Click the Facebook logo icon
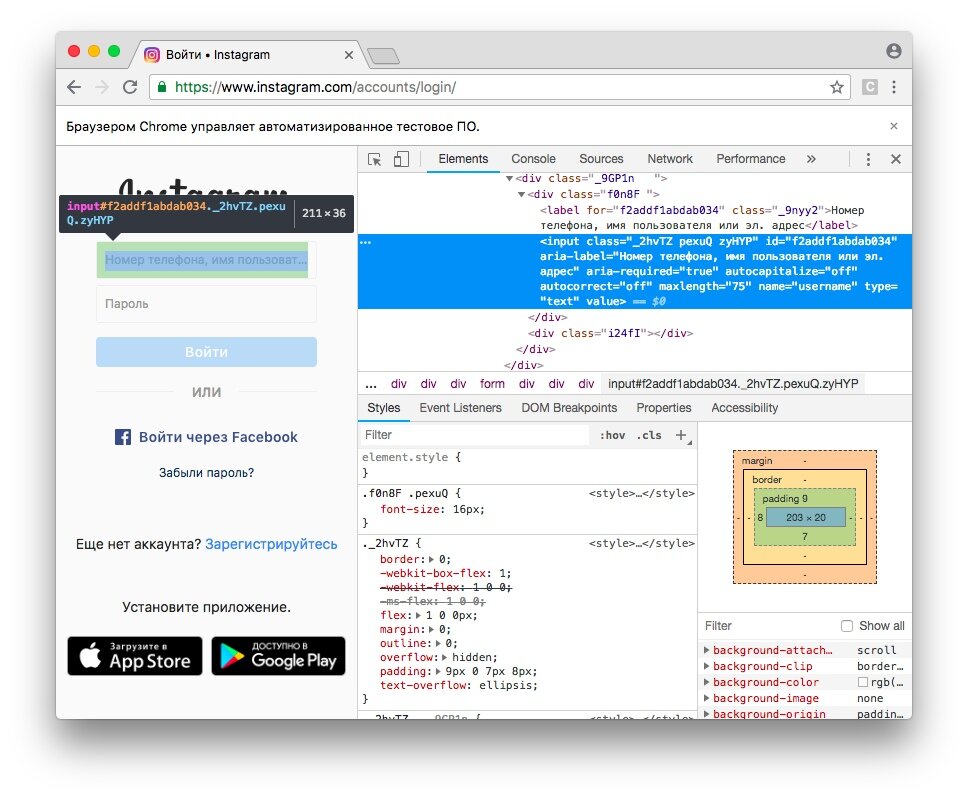The image size is (968, 799). pyautogui.click(x=123, y=437)
